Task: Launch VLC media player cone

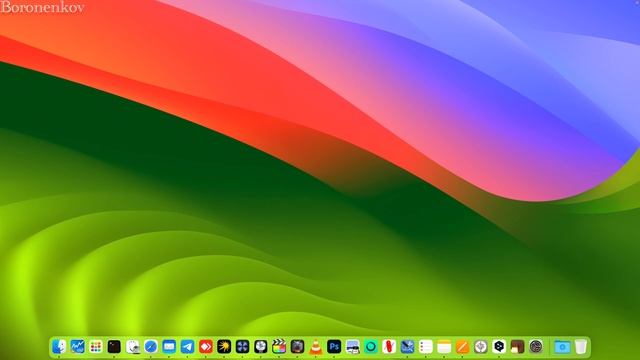Action: [x=316, y=347]
